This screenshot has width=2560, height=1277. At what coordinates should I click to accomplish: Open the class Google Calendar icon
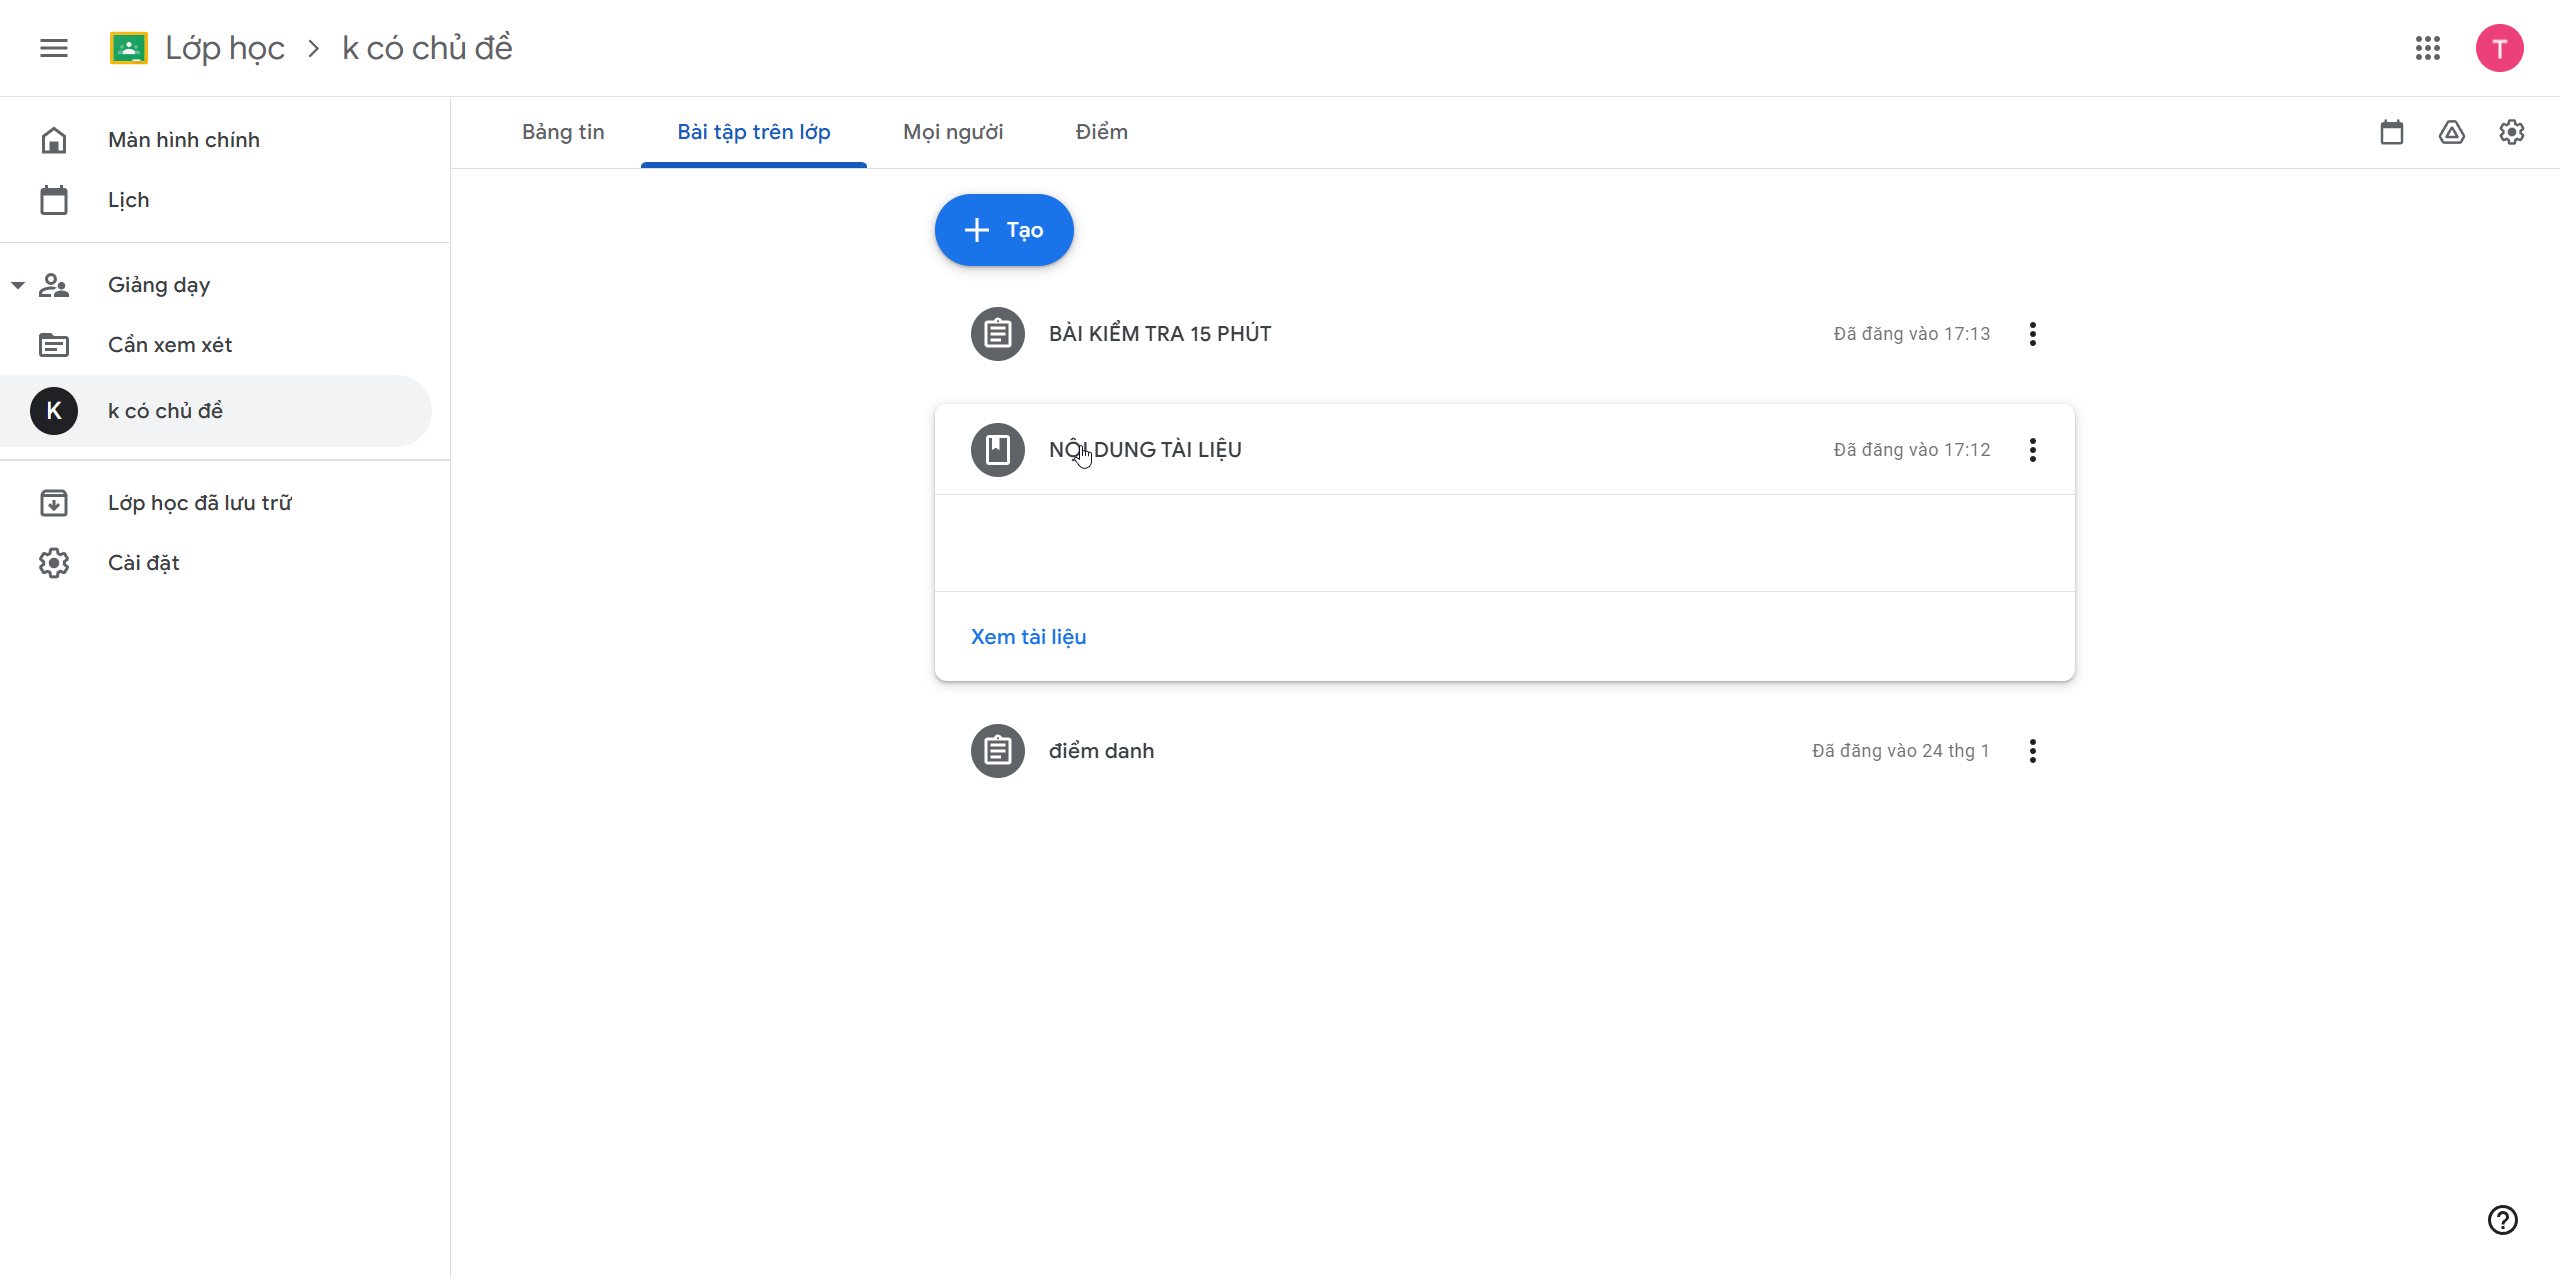(x=2392, y=132)
